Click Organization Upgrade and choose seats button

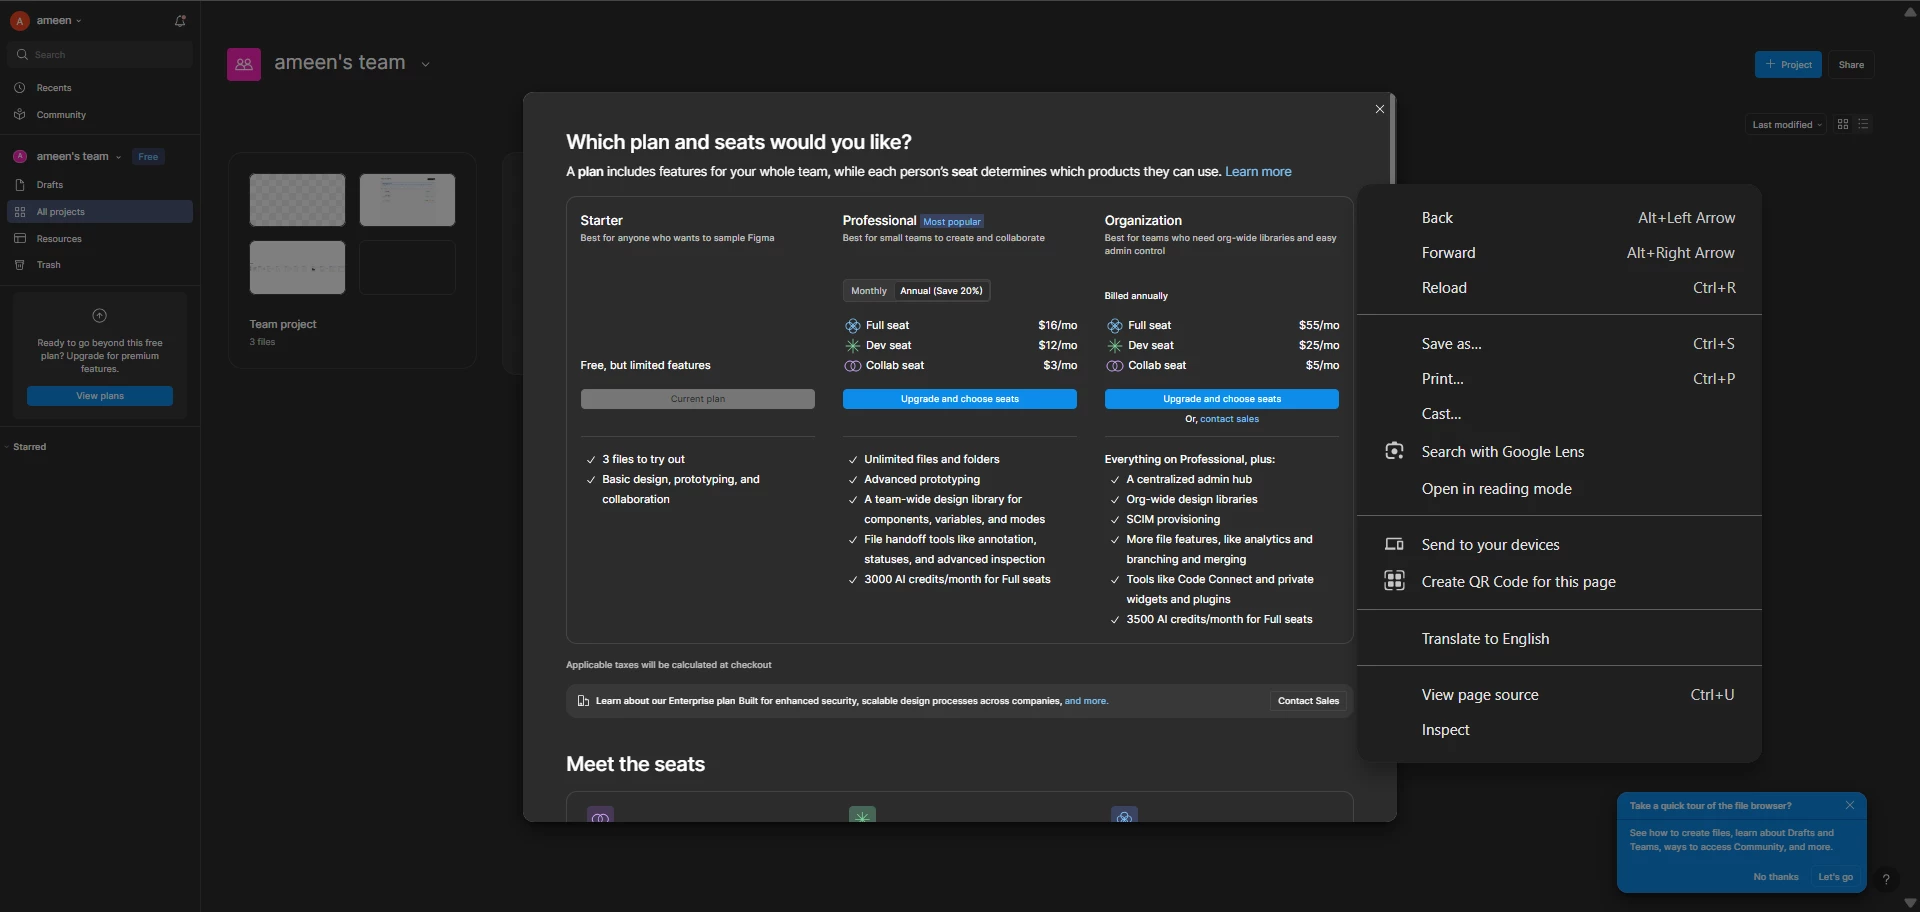pyautogui.click(x=1222, y=399)
